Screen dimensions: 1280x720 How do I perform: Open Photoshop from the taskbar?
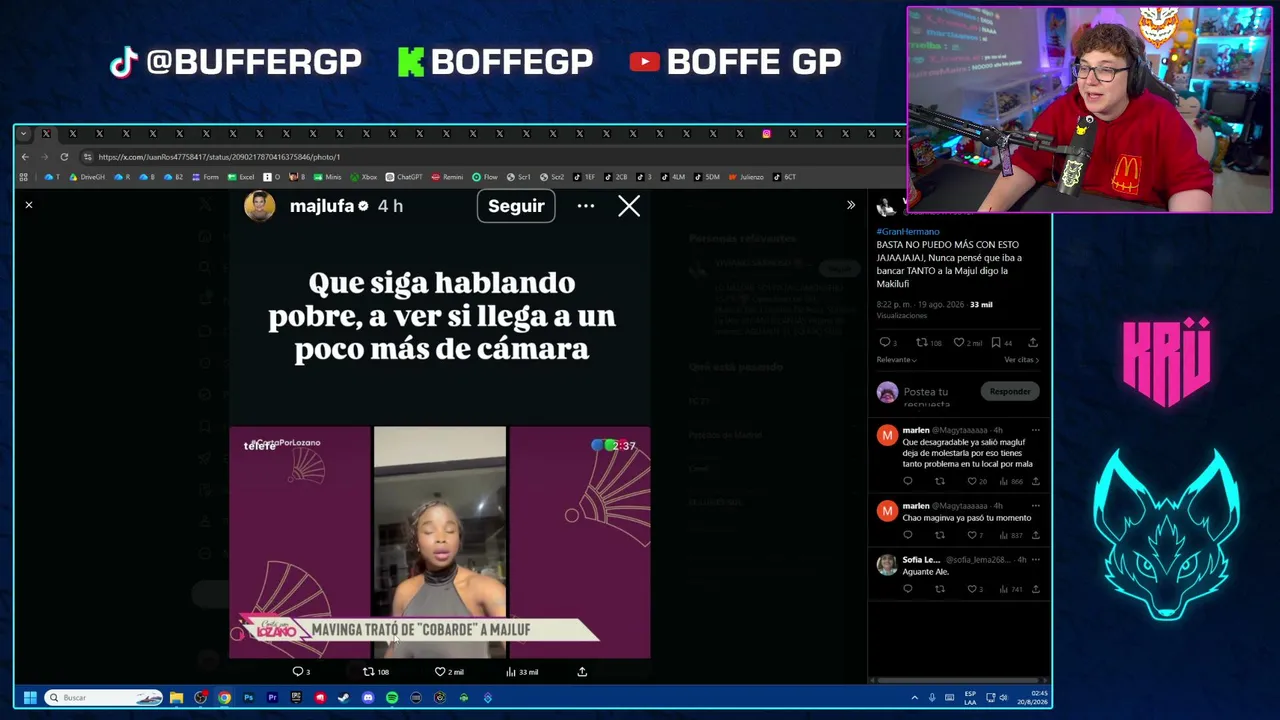coord(248,698)
